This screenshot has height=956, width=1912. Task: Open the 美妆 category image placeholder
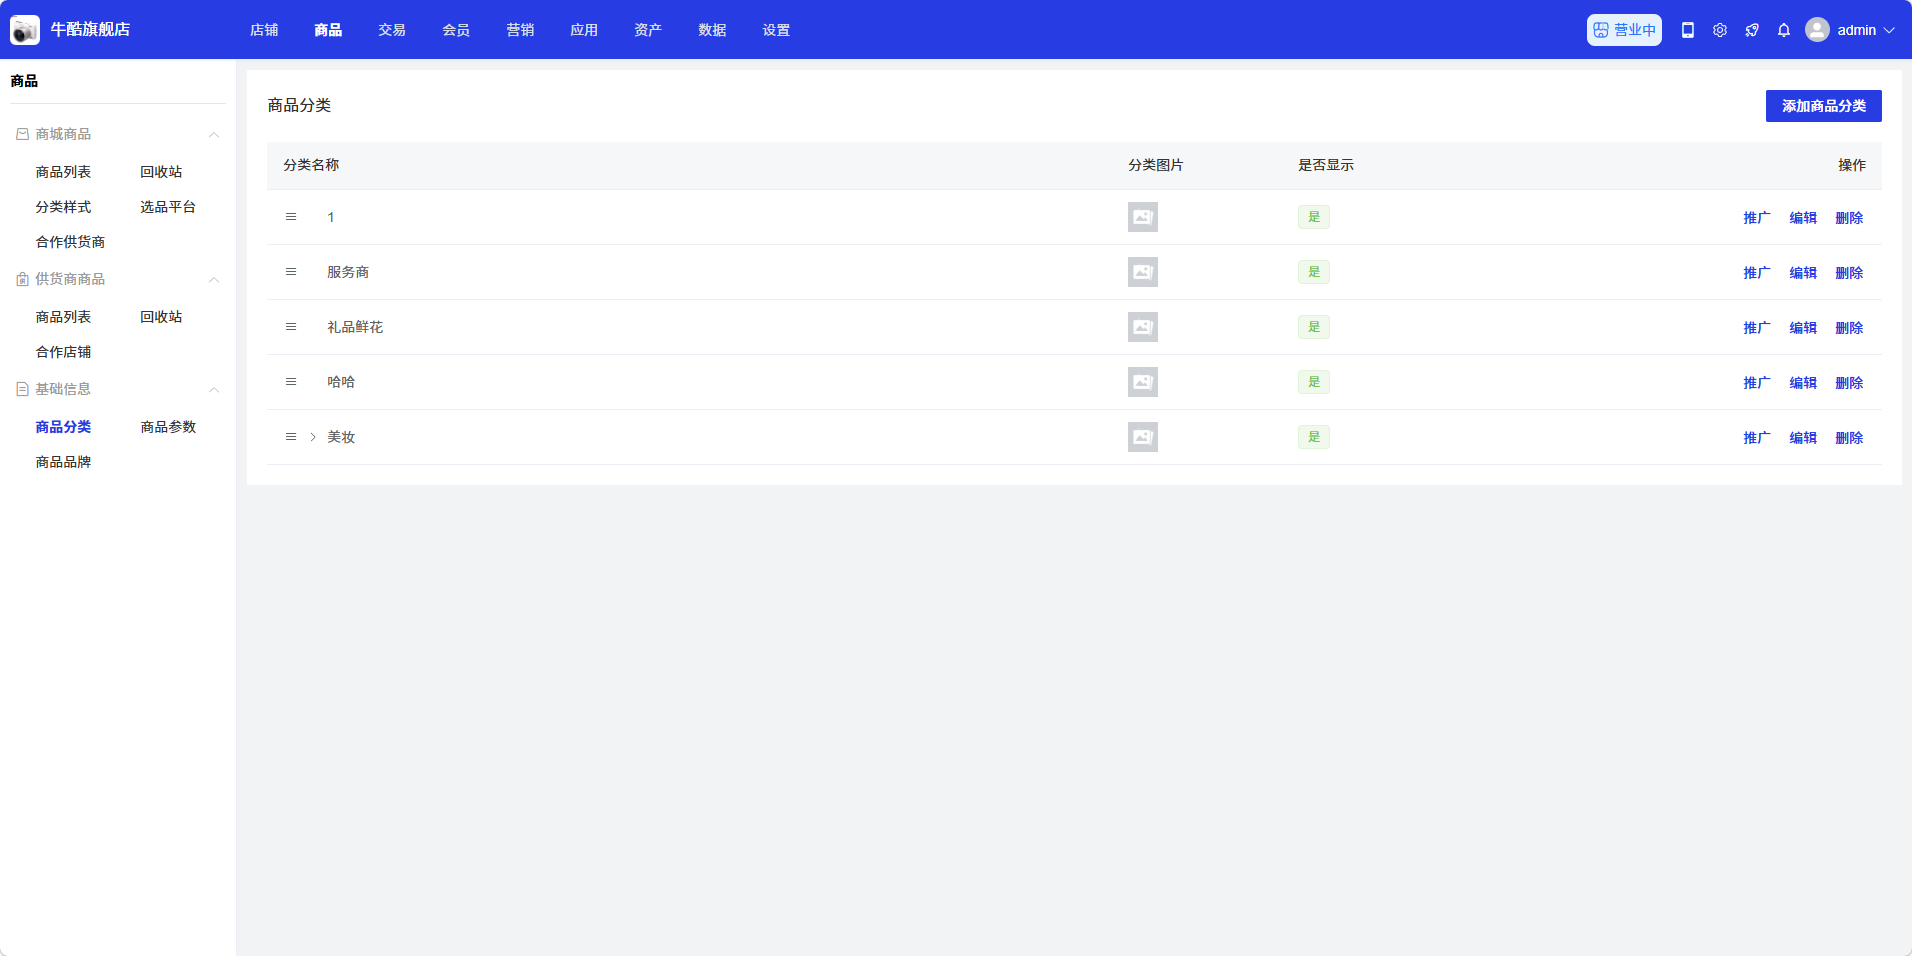tap(1143, 437)
